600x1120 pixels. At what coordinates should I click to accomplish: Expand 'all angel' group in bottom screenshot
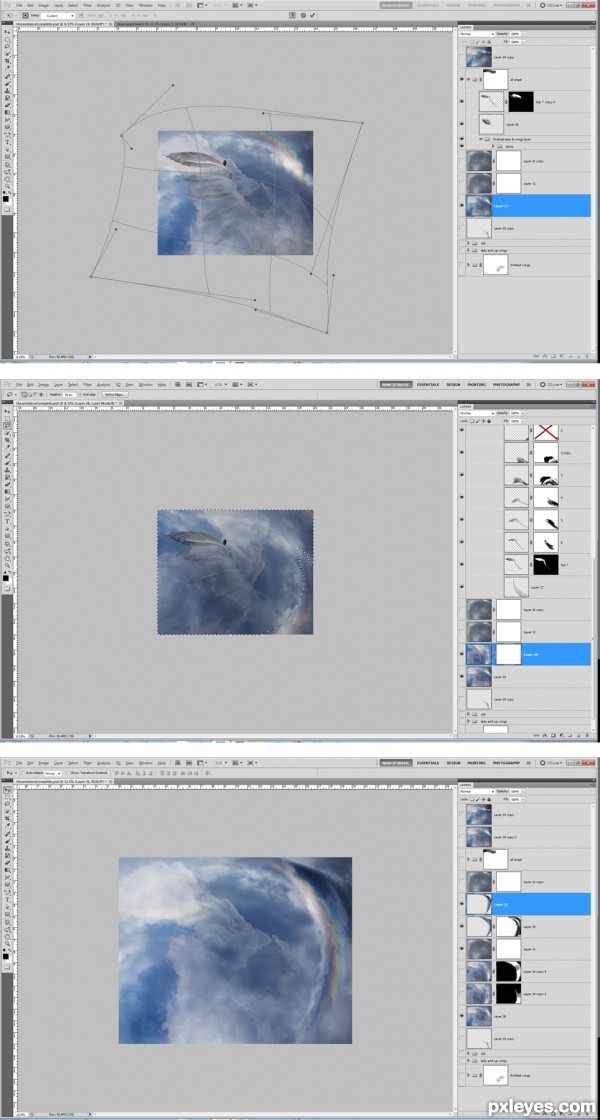[x=469, y=859]
